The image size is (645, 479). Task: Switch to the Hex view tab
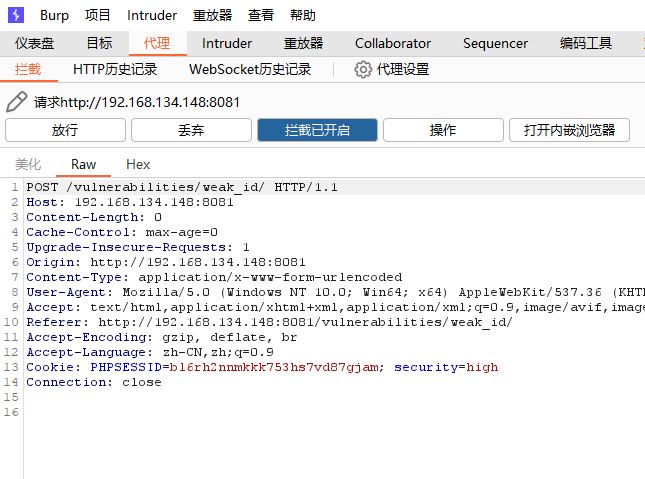pyautogui.click(x=138, y=164)
